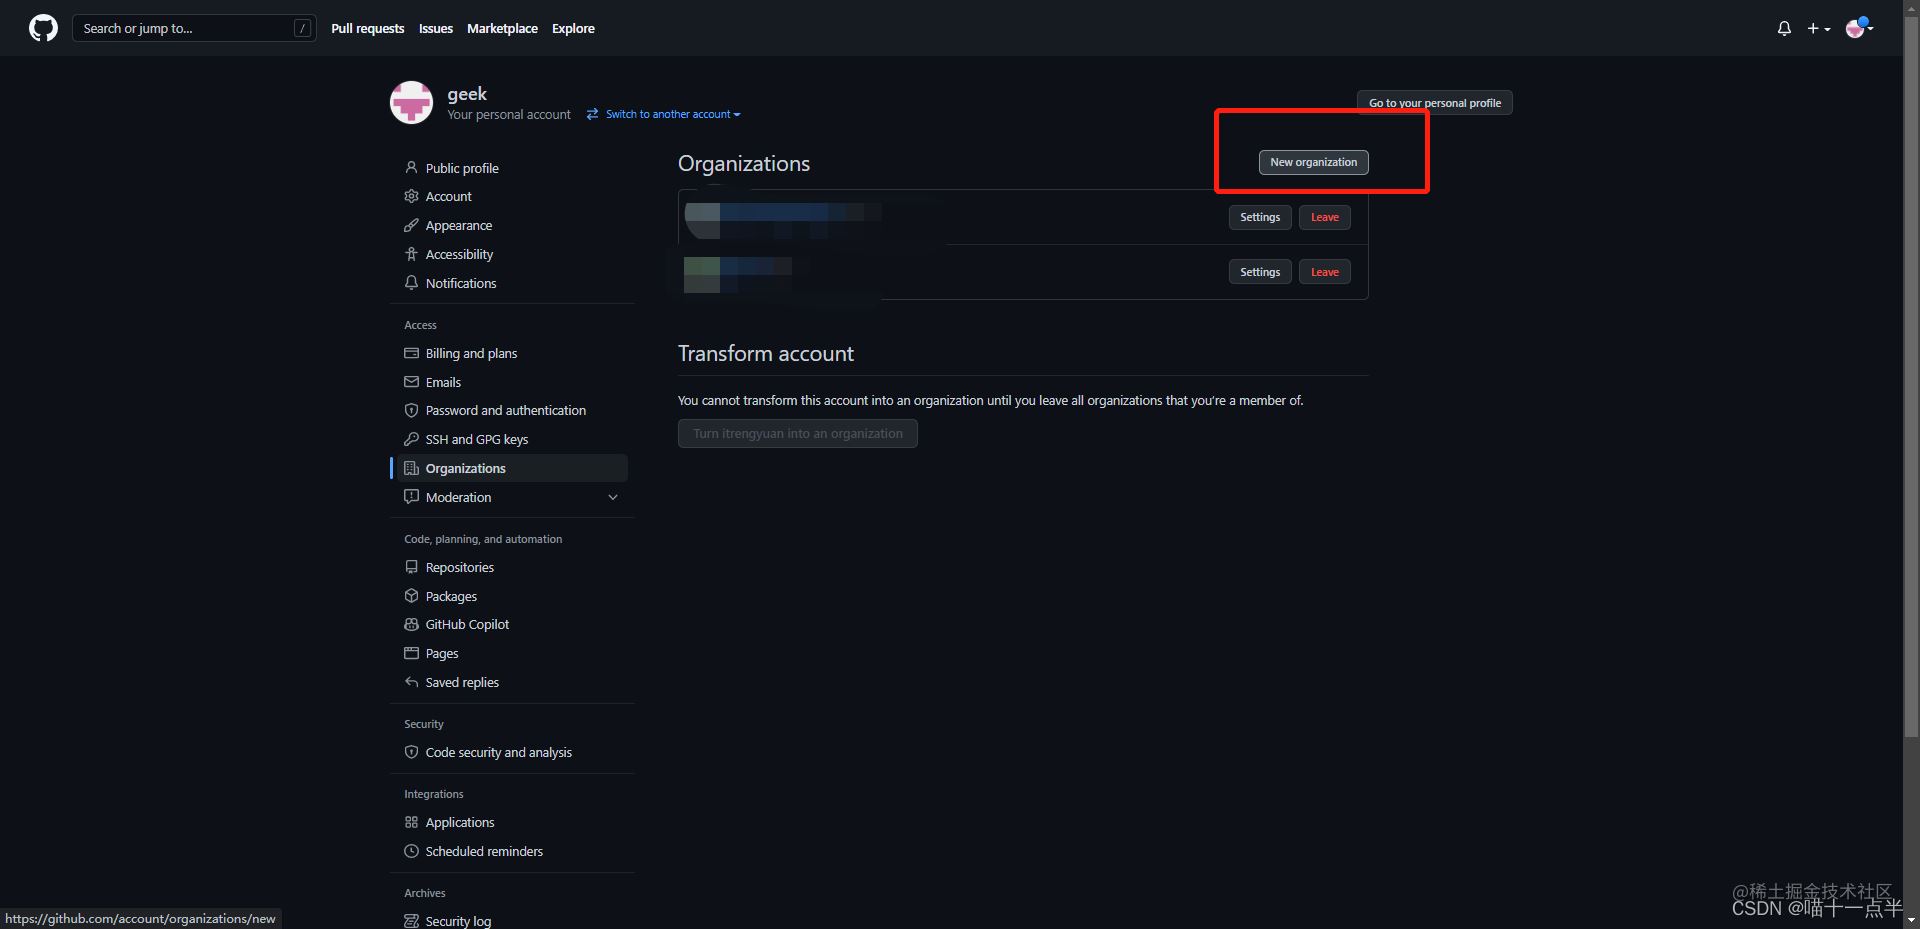Open the first organization's blurred entry
This screenshot has height=929, width=1920.
(x=782, y=219)
